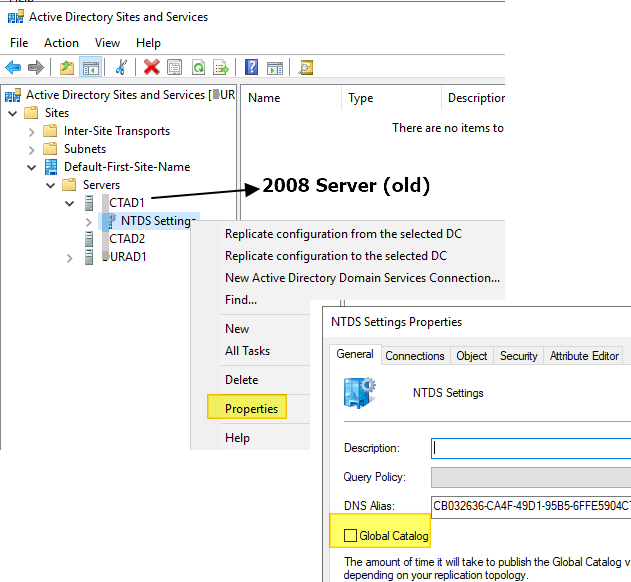Image resolution: width=631 pixels, height=582 pixels.
Task: Click the CTAD2 server icon
Action: point(89,239)
